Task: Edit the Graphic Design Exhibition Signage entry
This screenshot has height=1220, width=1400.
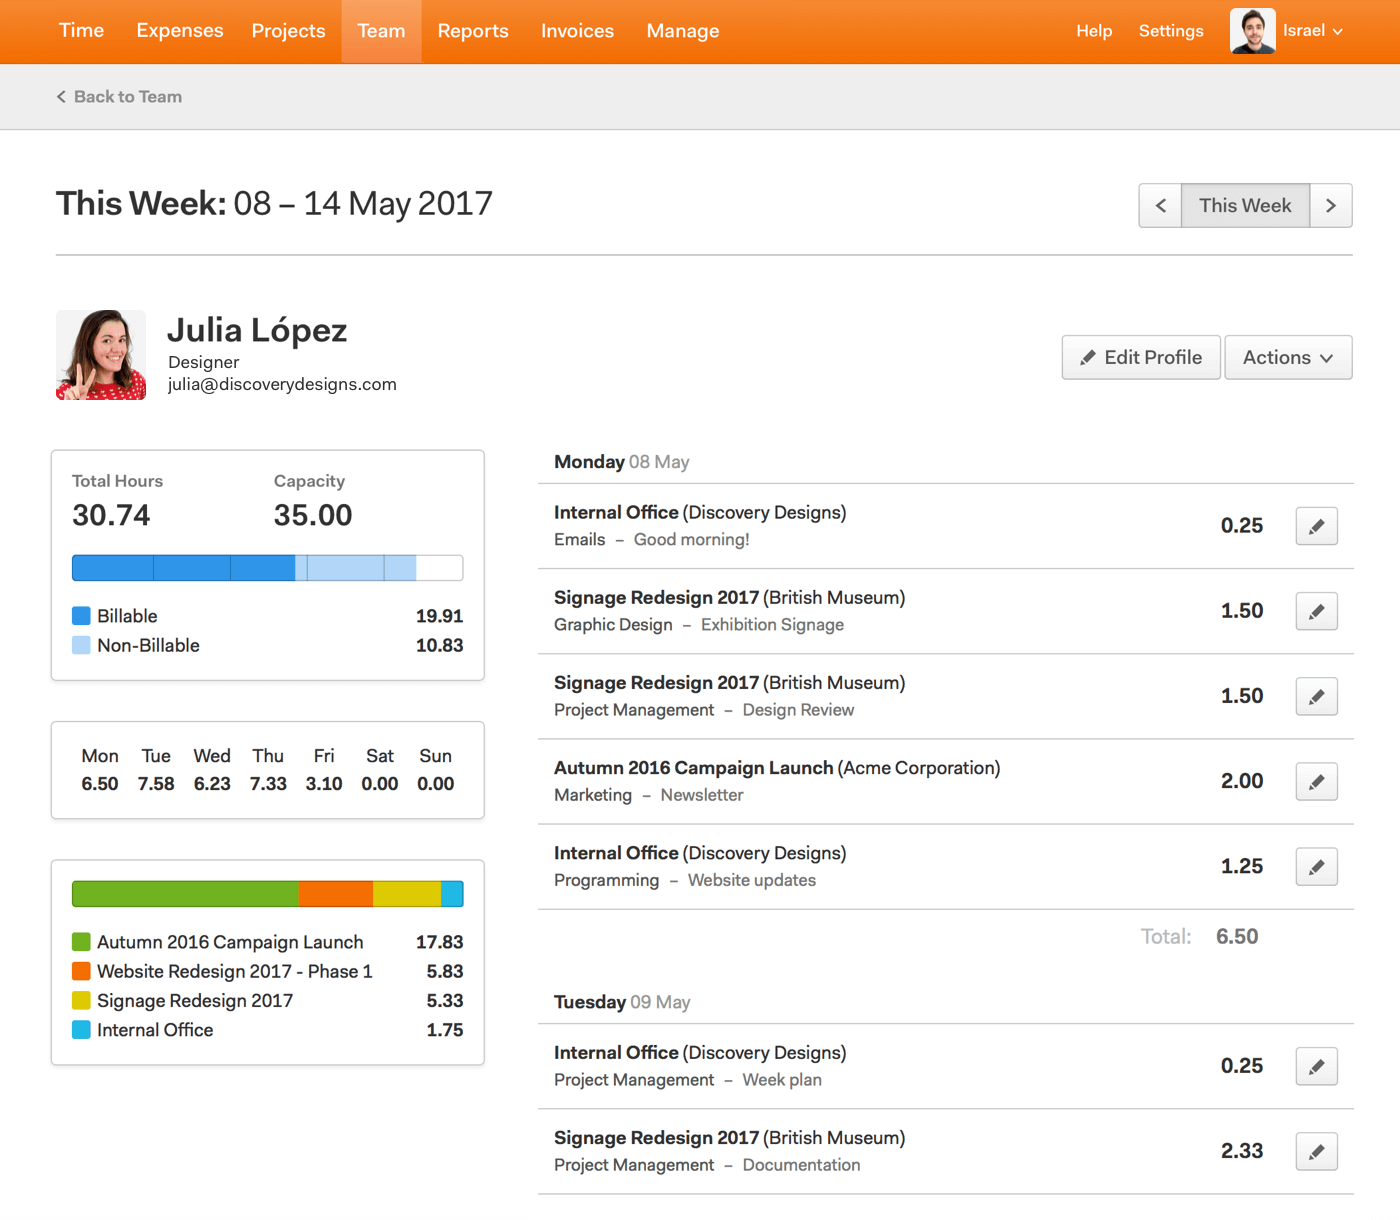Action: (x=1316, y=611)
